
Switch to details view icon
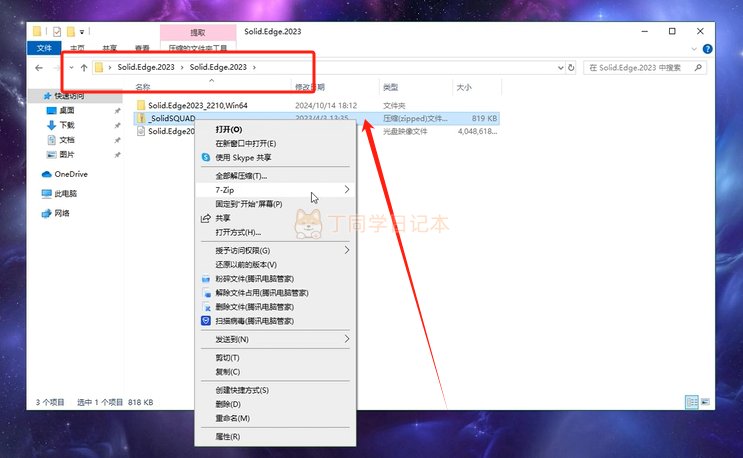692,402
